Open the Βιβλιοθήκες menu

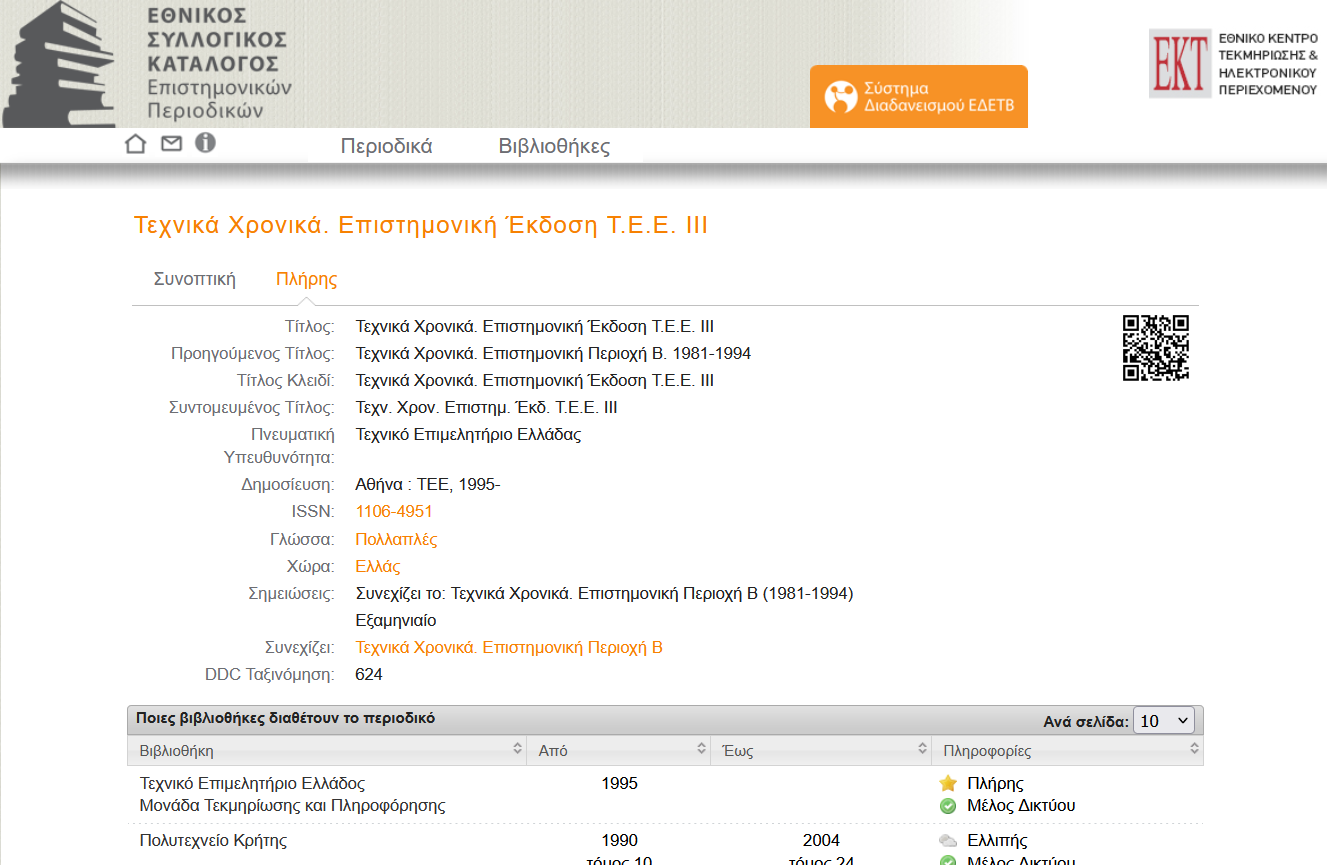tap(554, 146)
